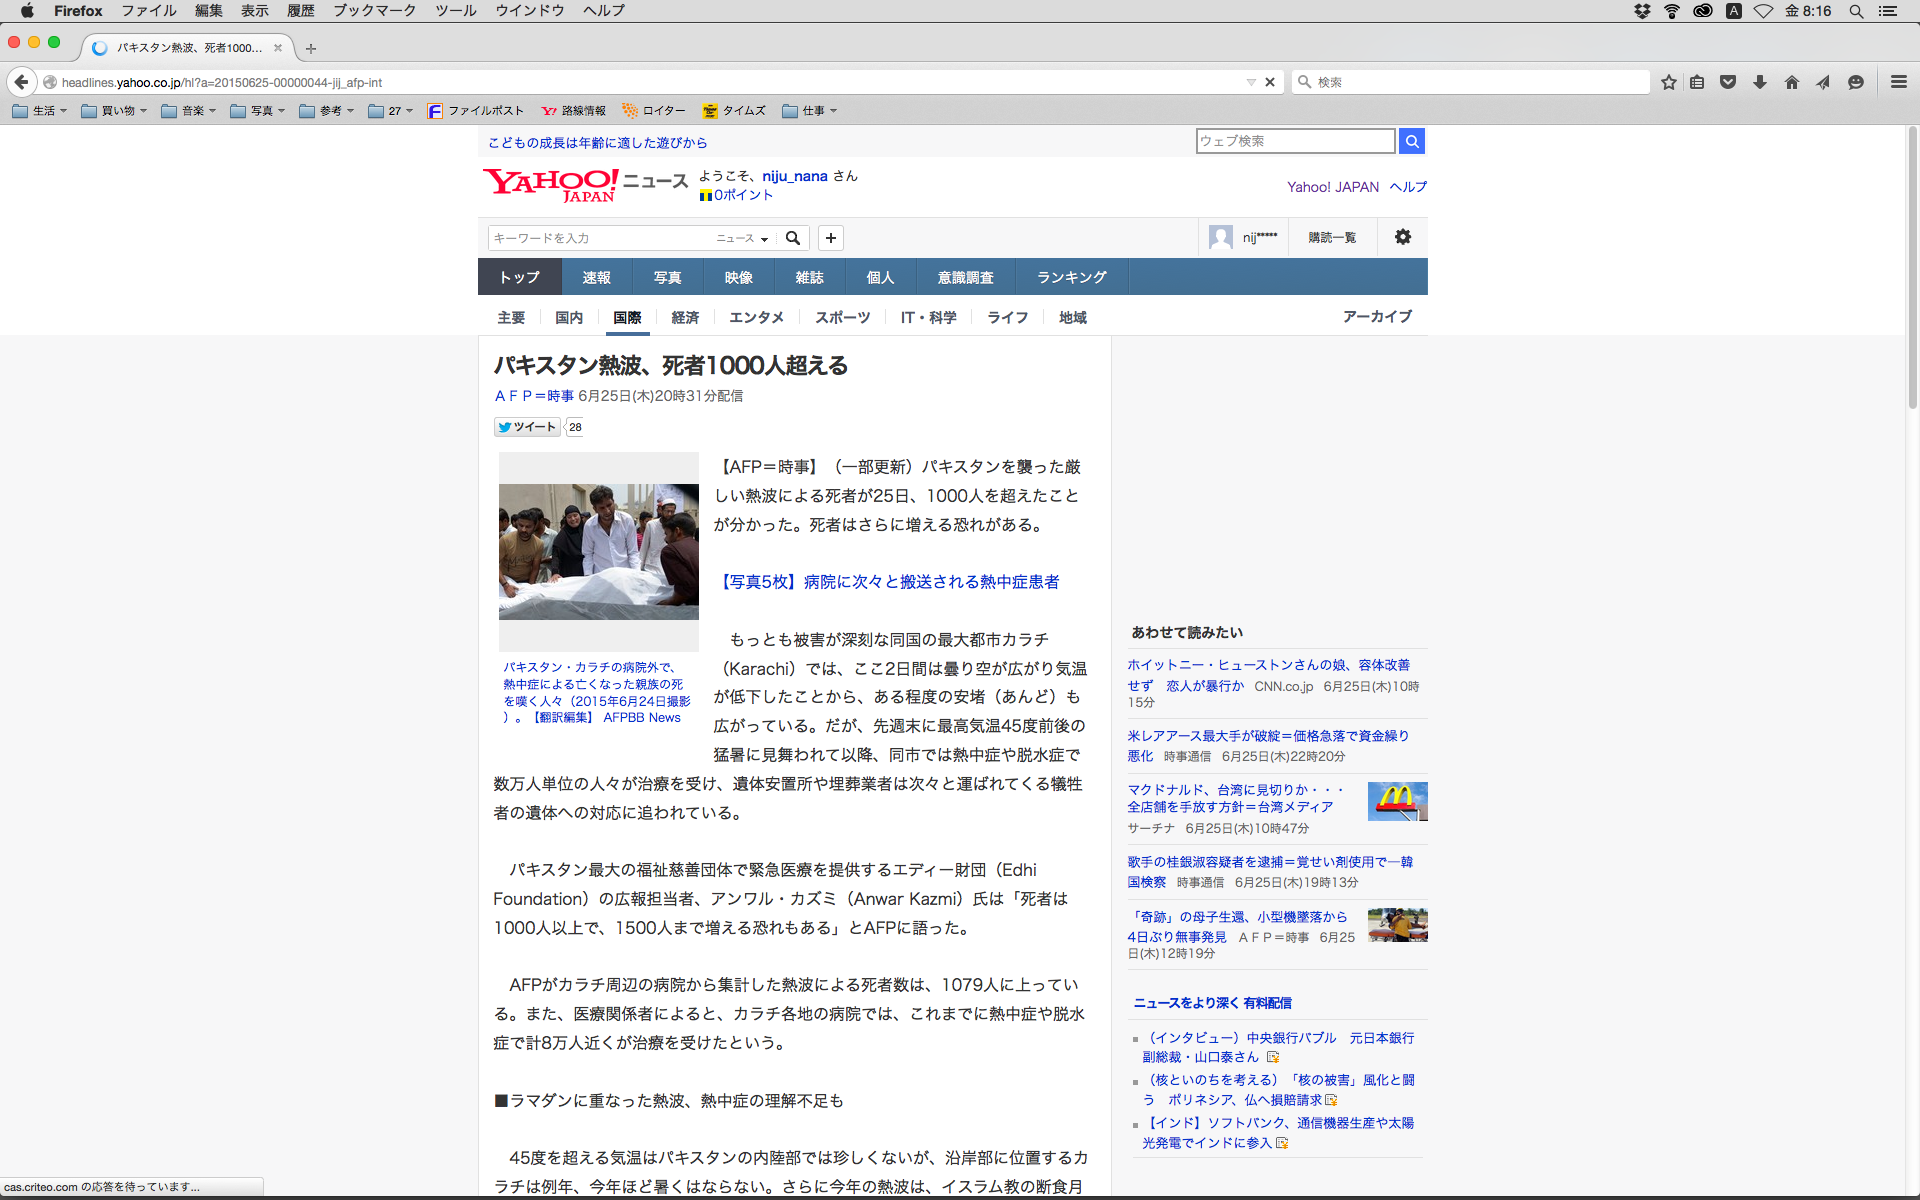Select the 経済 news category tab
The height and width of the screenshot is (1200, 1920).
point(685,317)
